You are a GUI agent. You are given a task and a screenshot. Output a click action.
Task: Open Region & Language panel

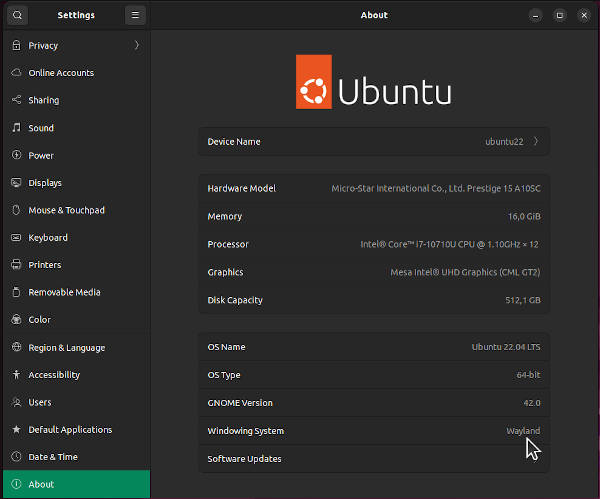pos(77,347)
